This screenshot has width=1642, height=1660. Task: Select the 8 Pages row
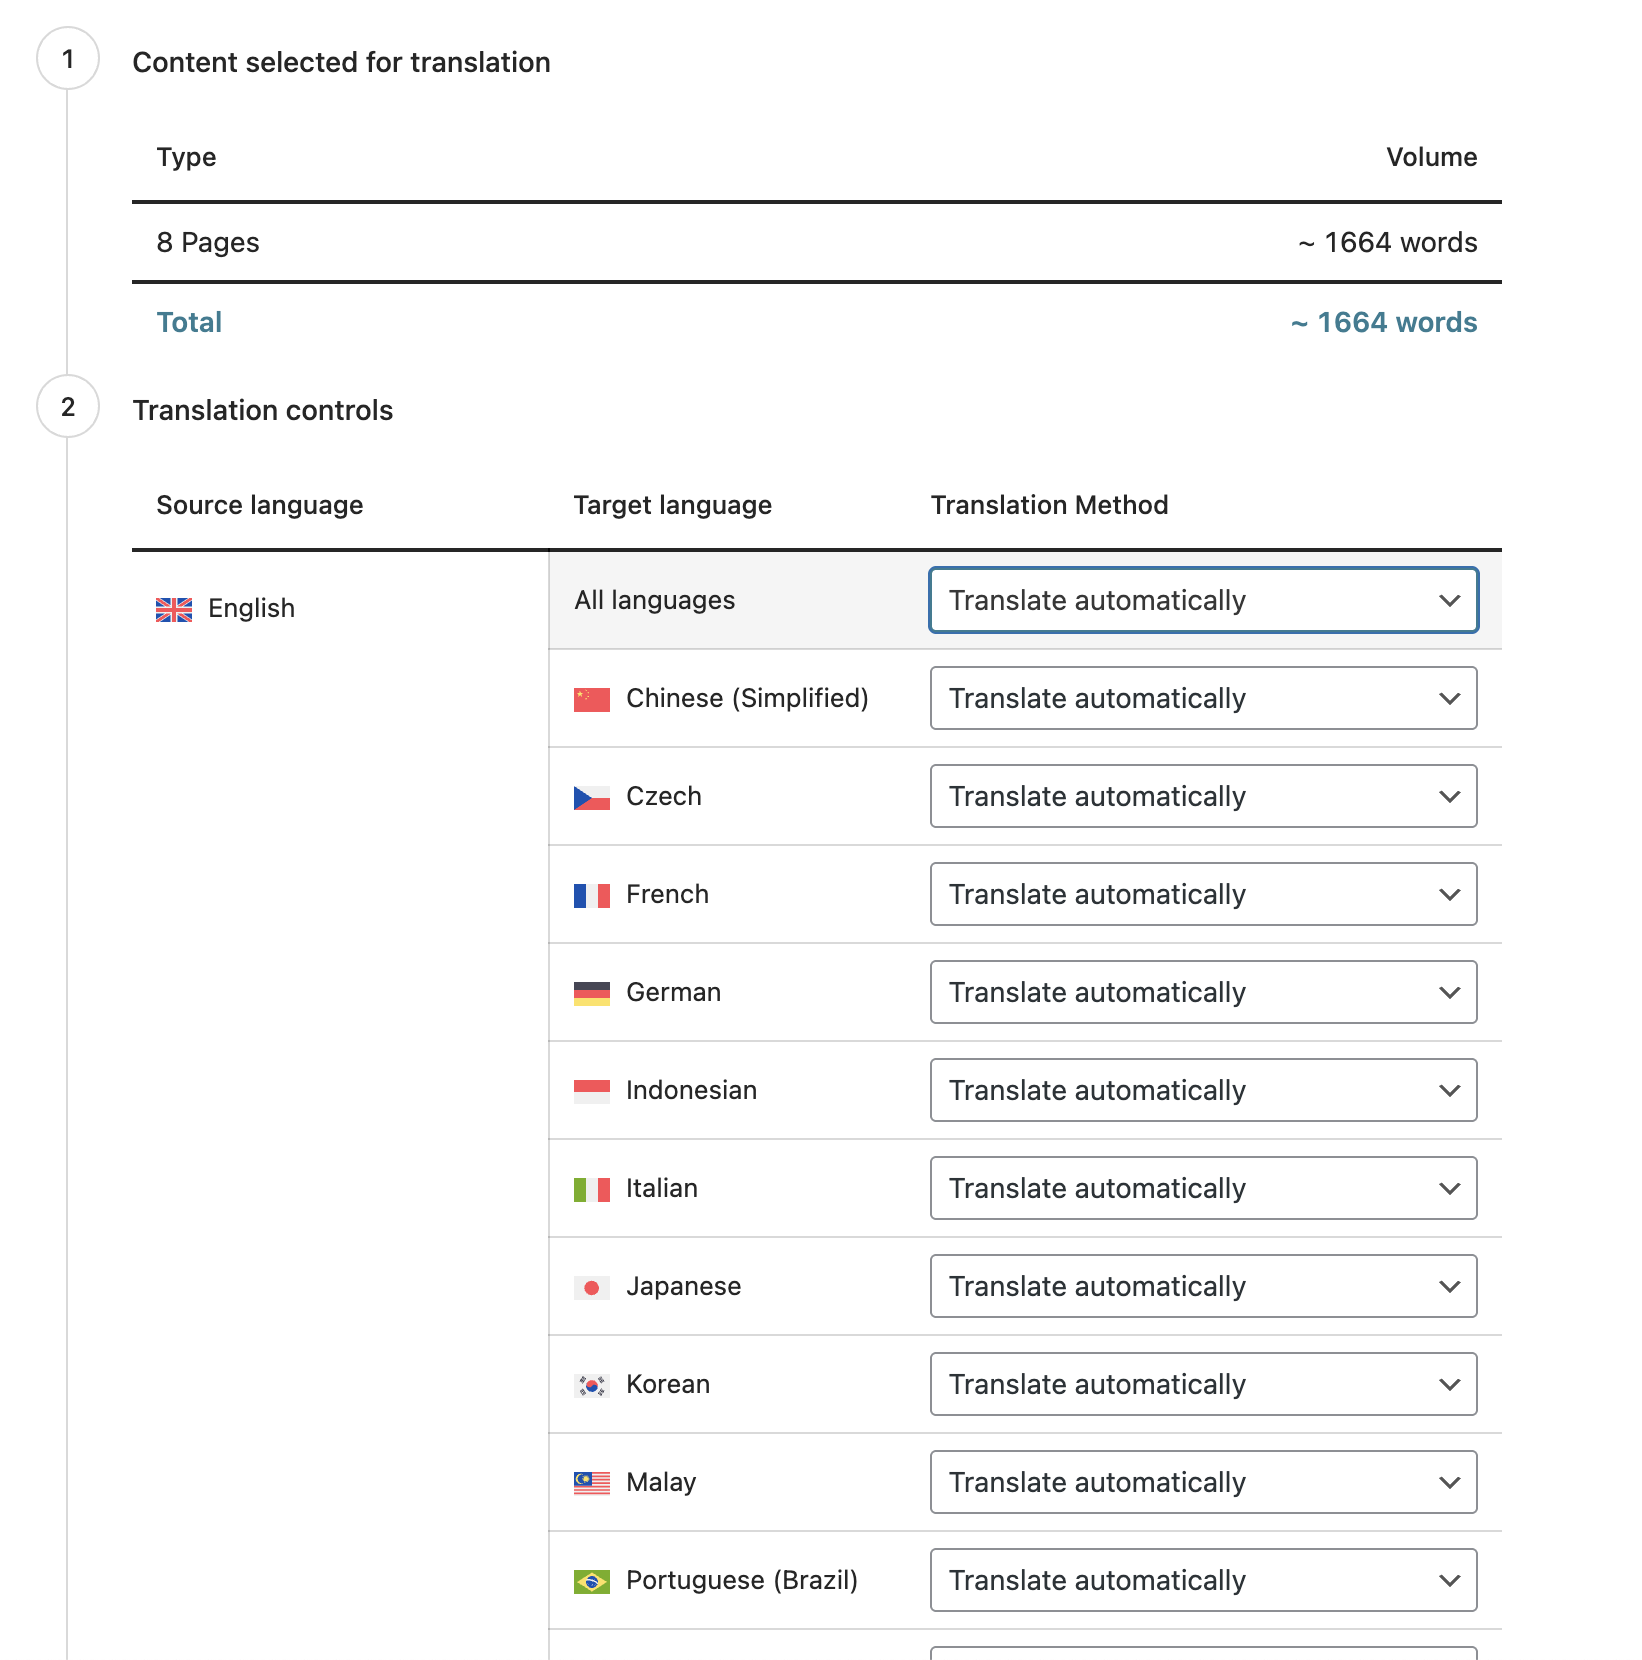(817, 242)
